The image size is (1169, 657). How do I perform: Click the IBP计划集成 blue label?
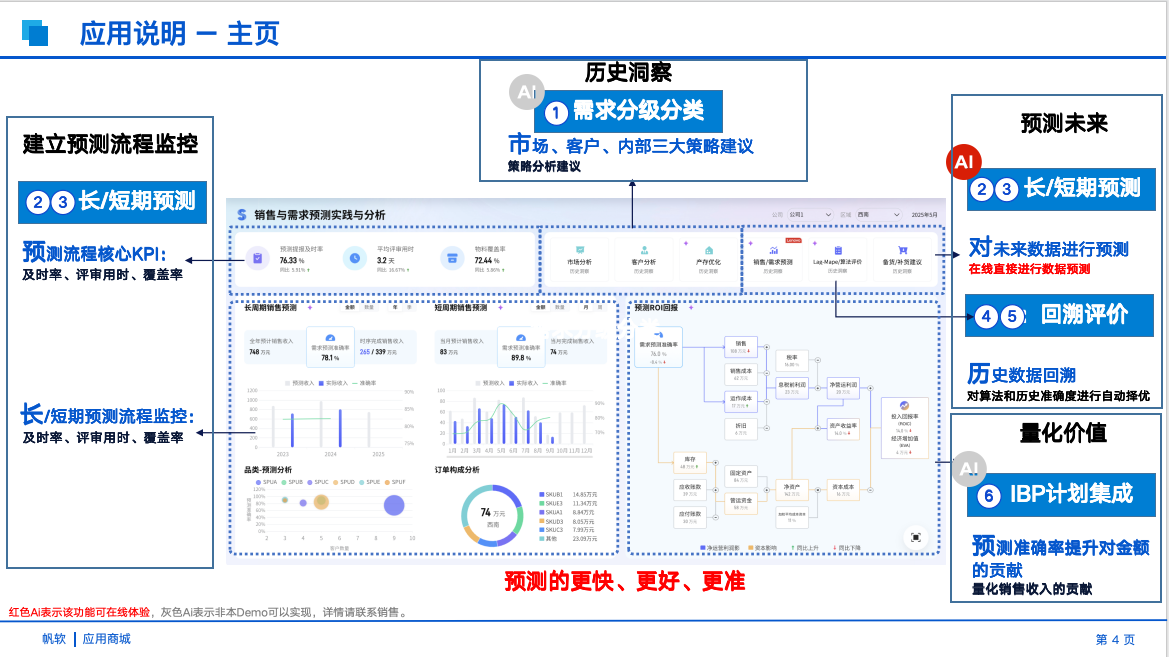pyautogui.click(x=1056, y=493)
